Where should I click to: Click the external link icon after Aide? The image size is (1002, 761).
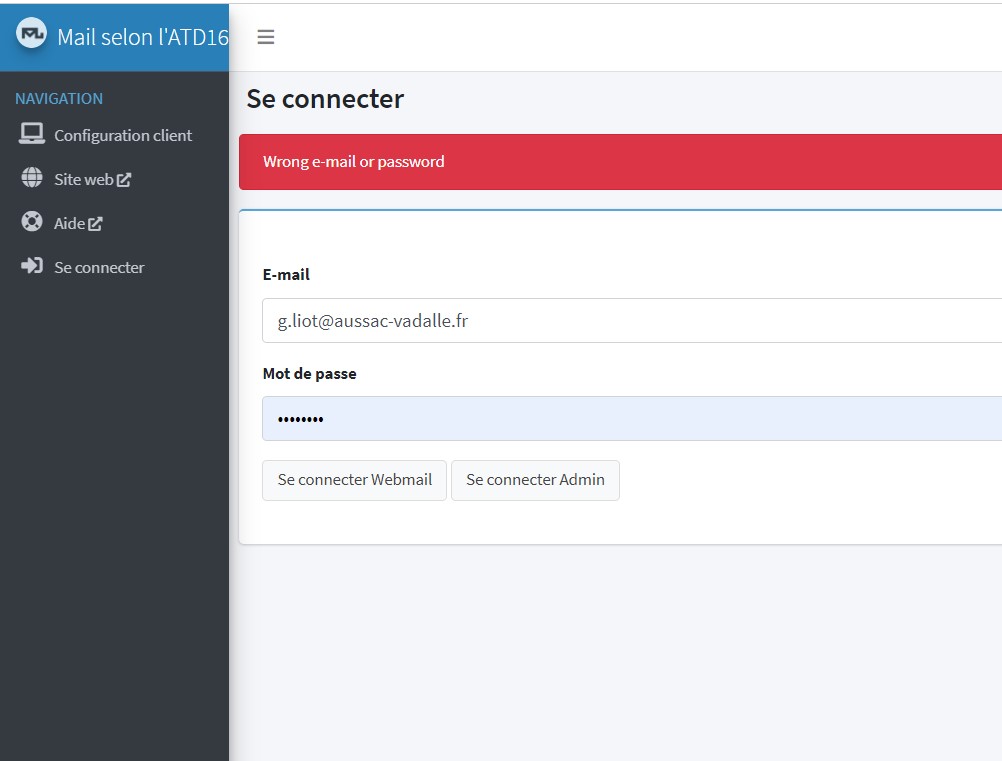[x=95, y=224]
